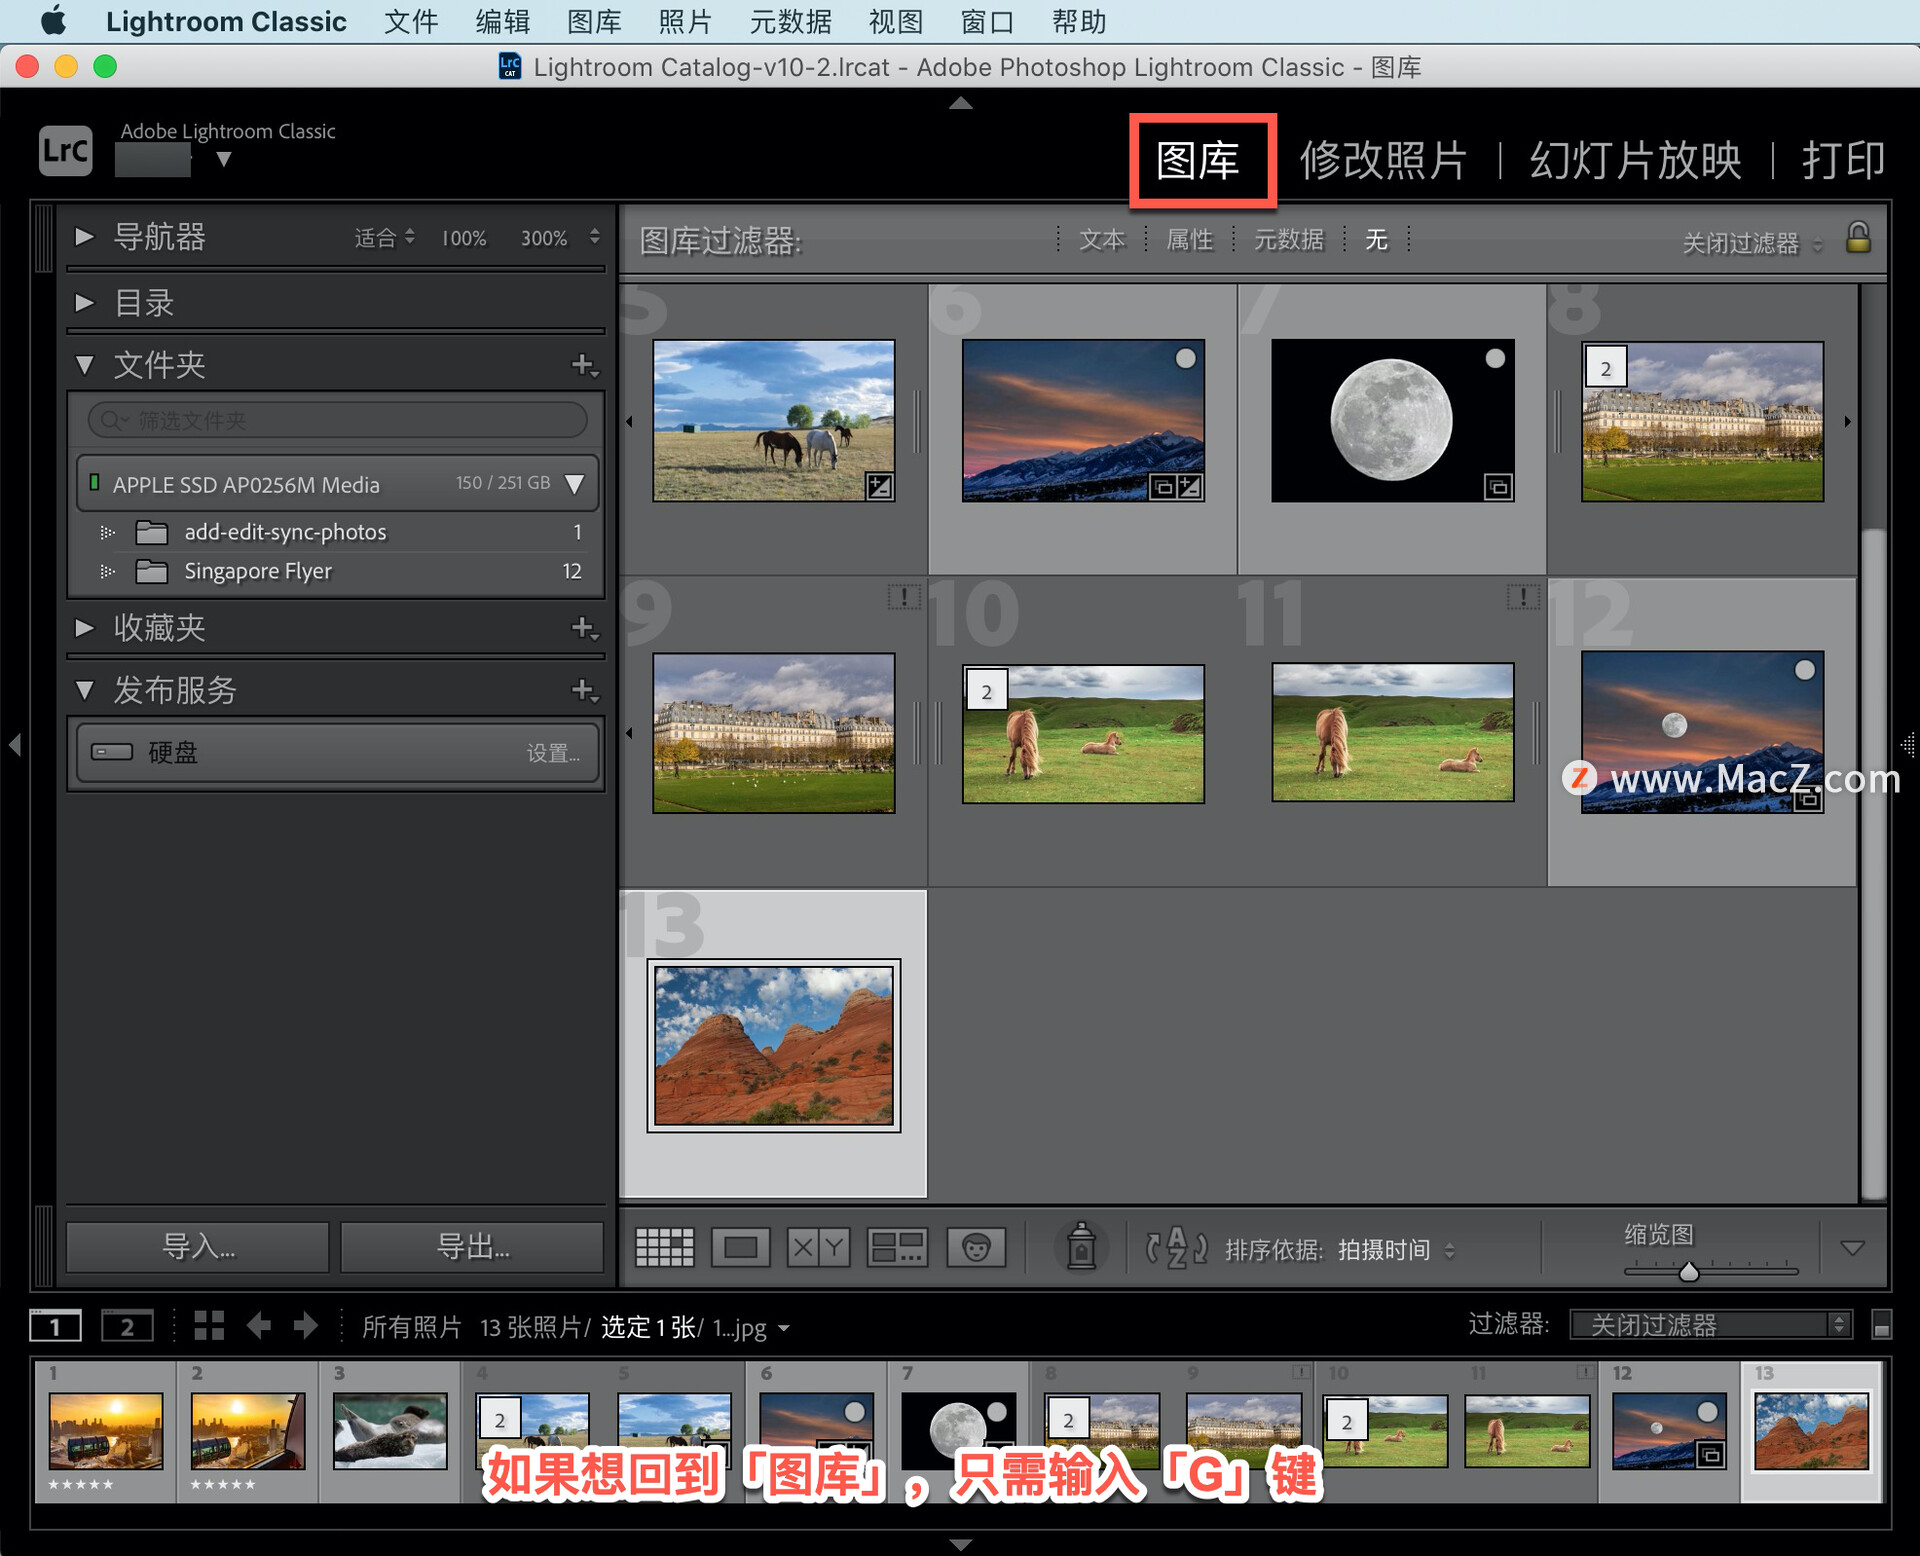Open People view face icon
The height and width of the screenshot is (1556, 1920).
[976, 1247]
